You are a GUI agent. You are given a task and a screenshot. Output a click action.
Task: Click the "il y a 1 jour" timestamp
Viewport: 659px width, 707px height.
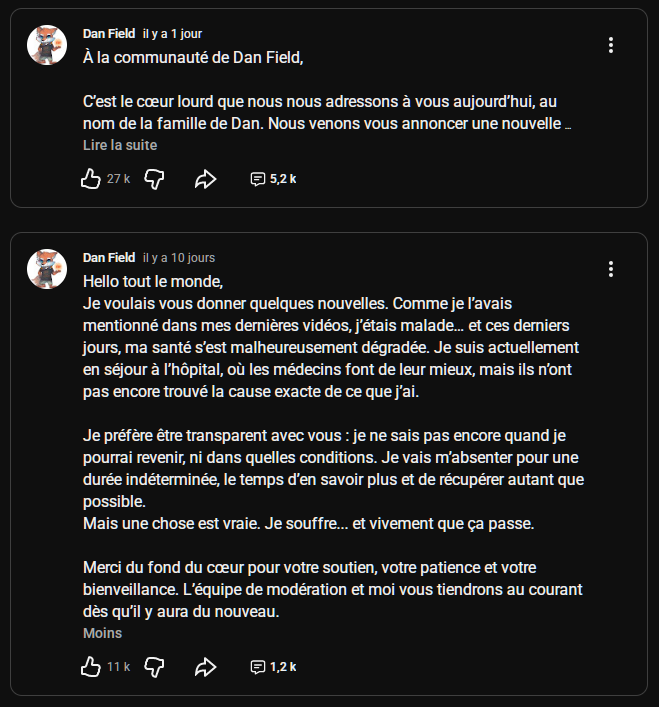pos(172,34)
